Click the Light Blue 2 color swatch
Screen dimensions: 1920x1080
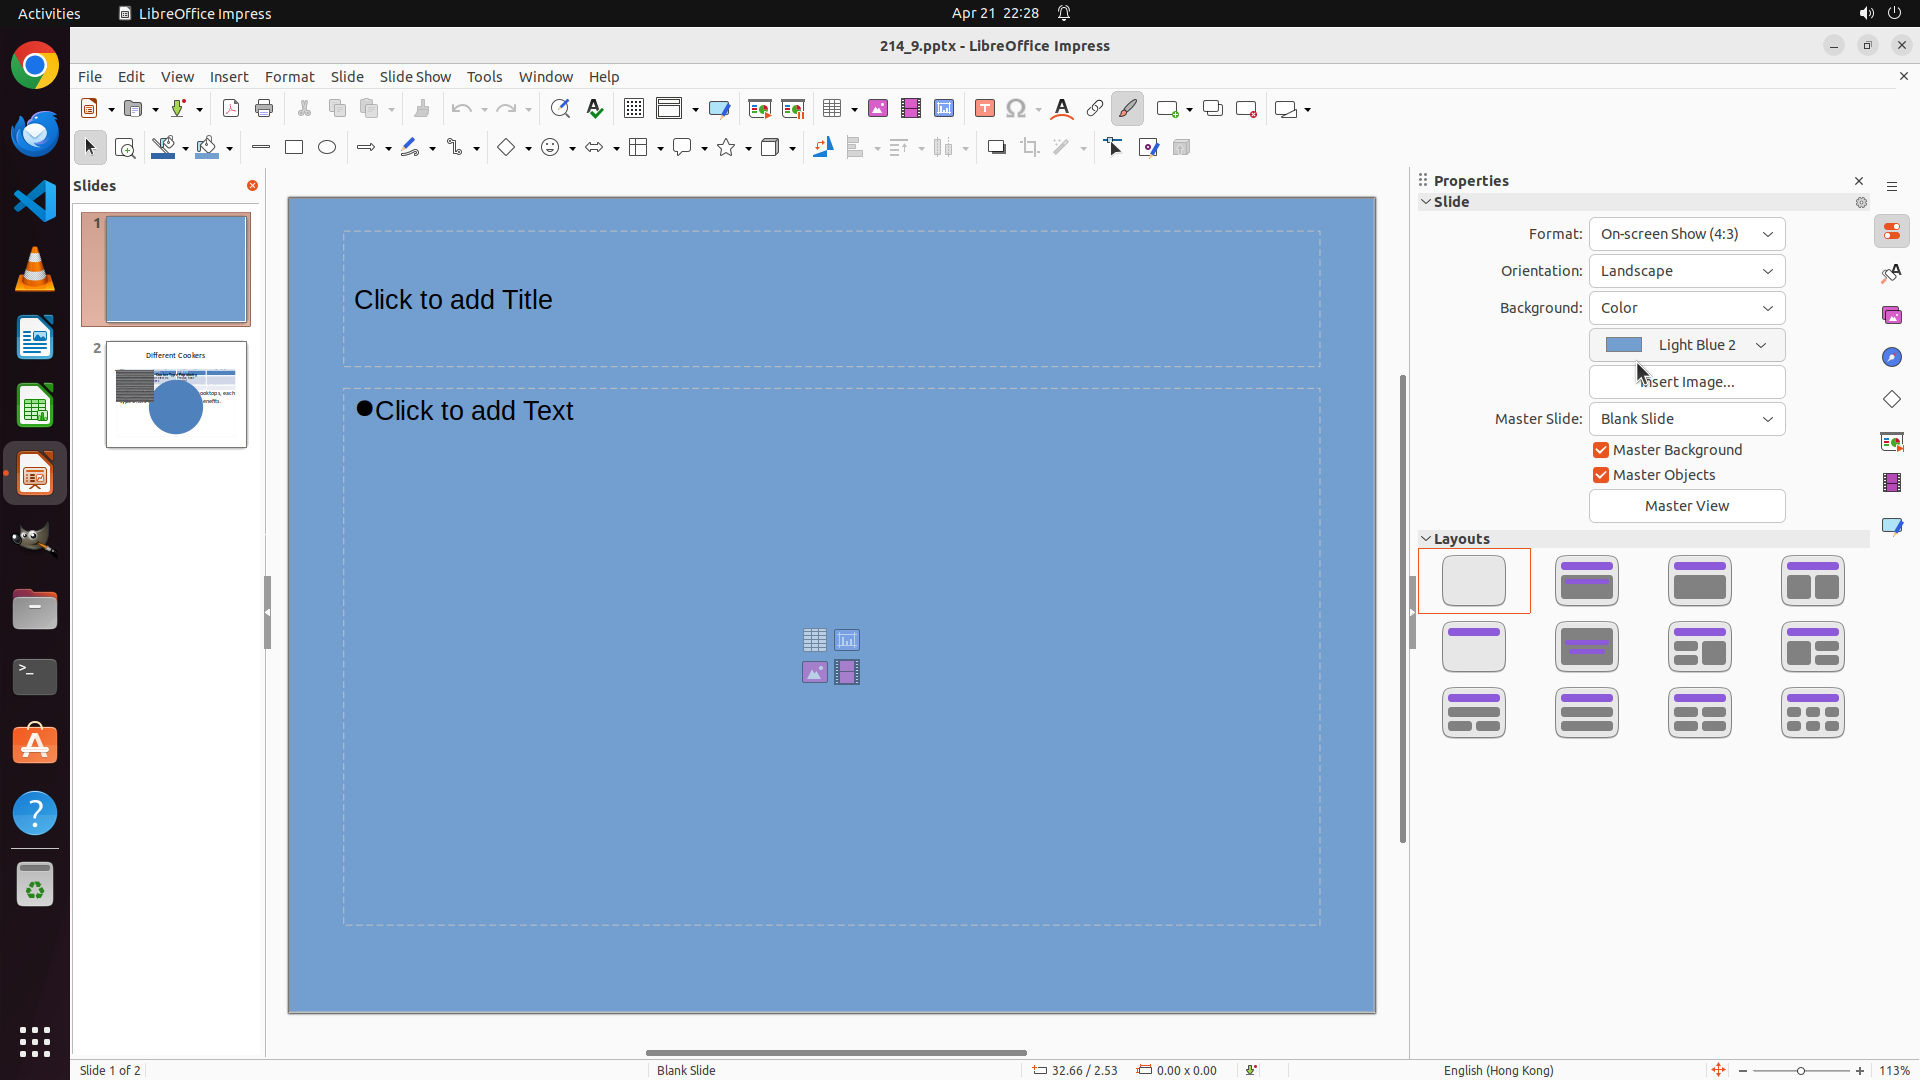tap(1624, 345)
